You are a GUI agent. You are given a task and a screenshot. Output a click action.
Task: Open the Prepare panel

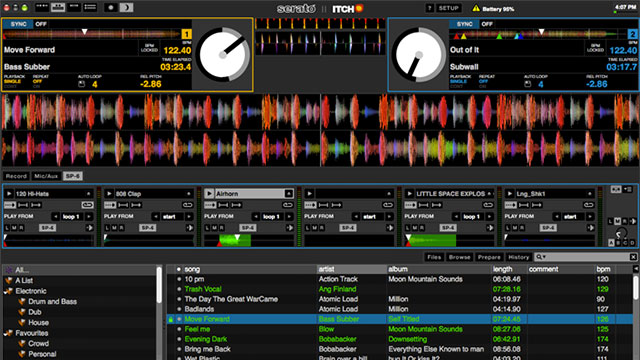(489, 257)
